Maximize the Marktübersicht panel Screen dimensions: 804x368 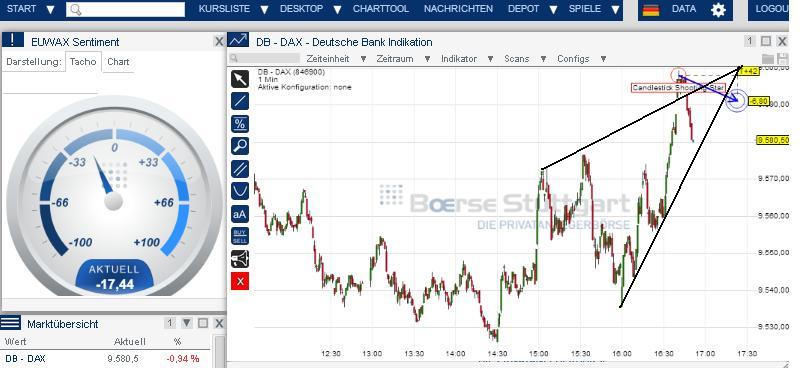click(203, 323)
